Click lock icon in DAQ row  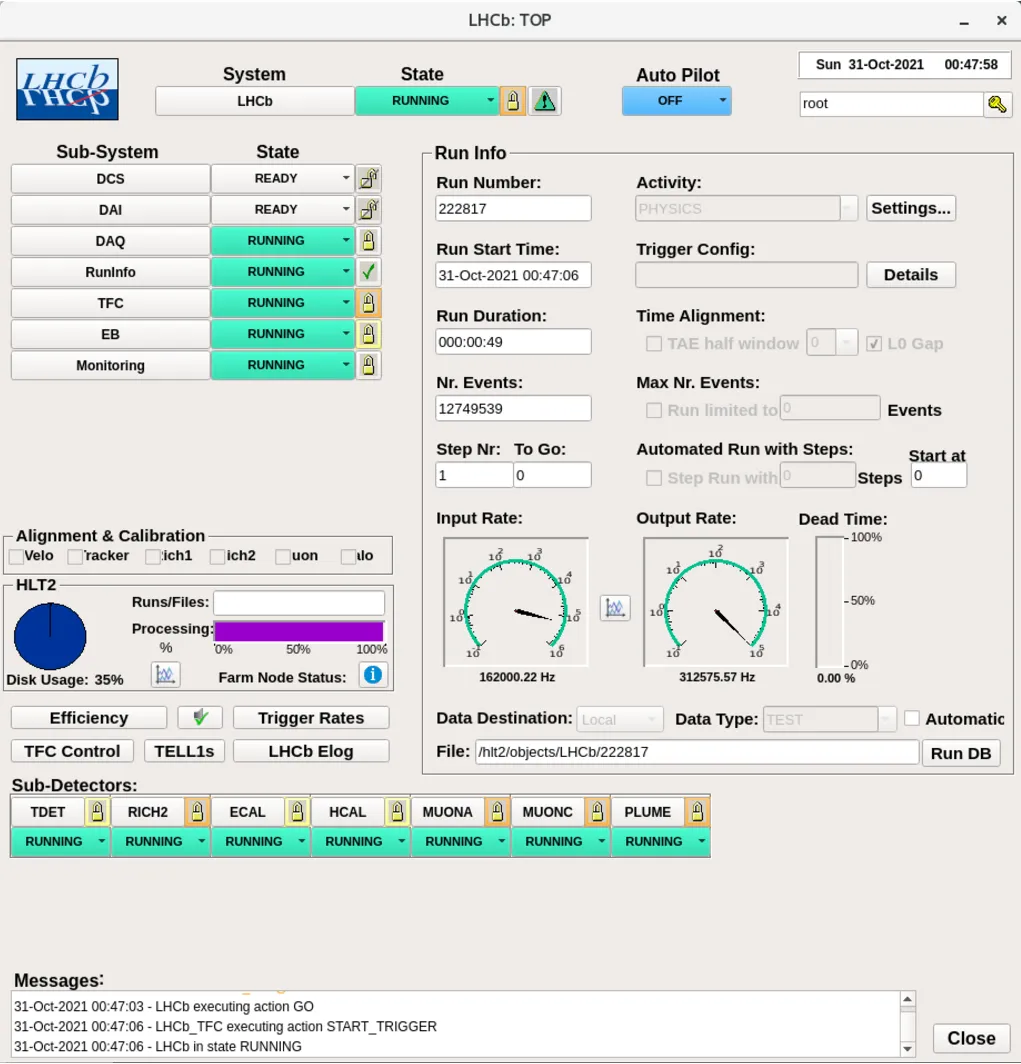click(368, 241)
